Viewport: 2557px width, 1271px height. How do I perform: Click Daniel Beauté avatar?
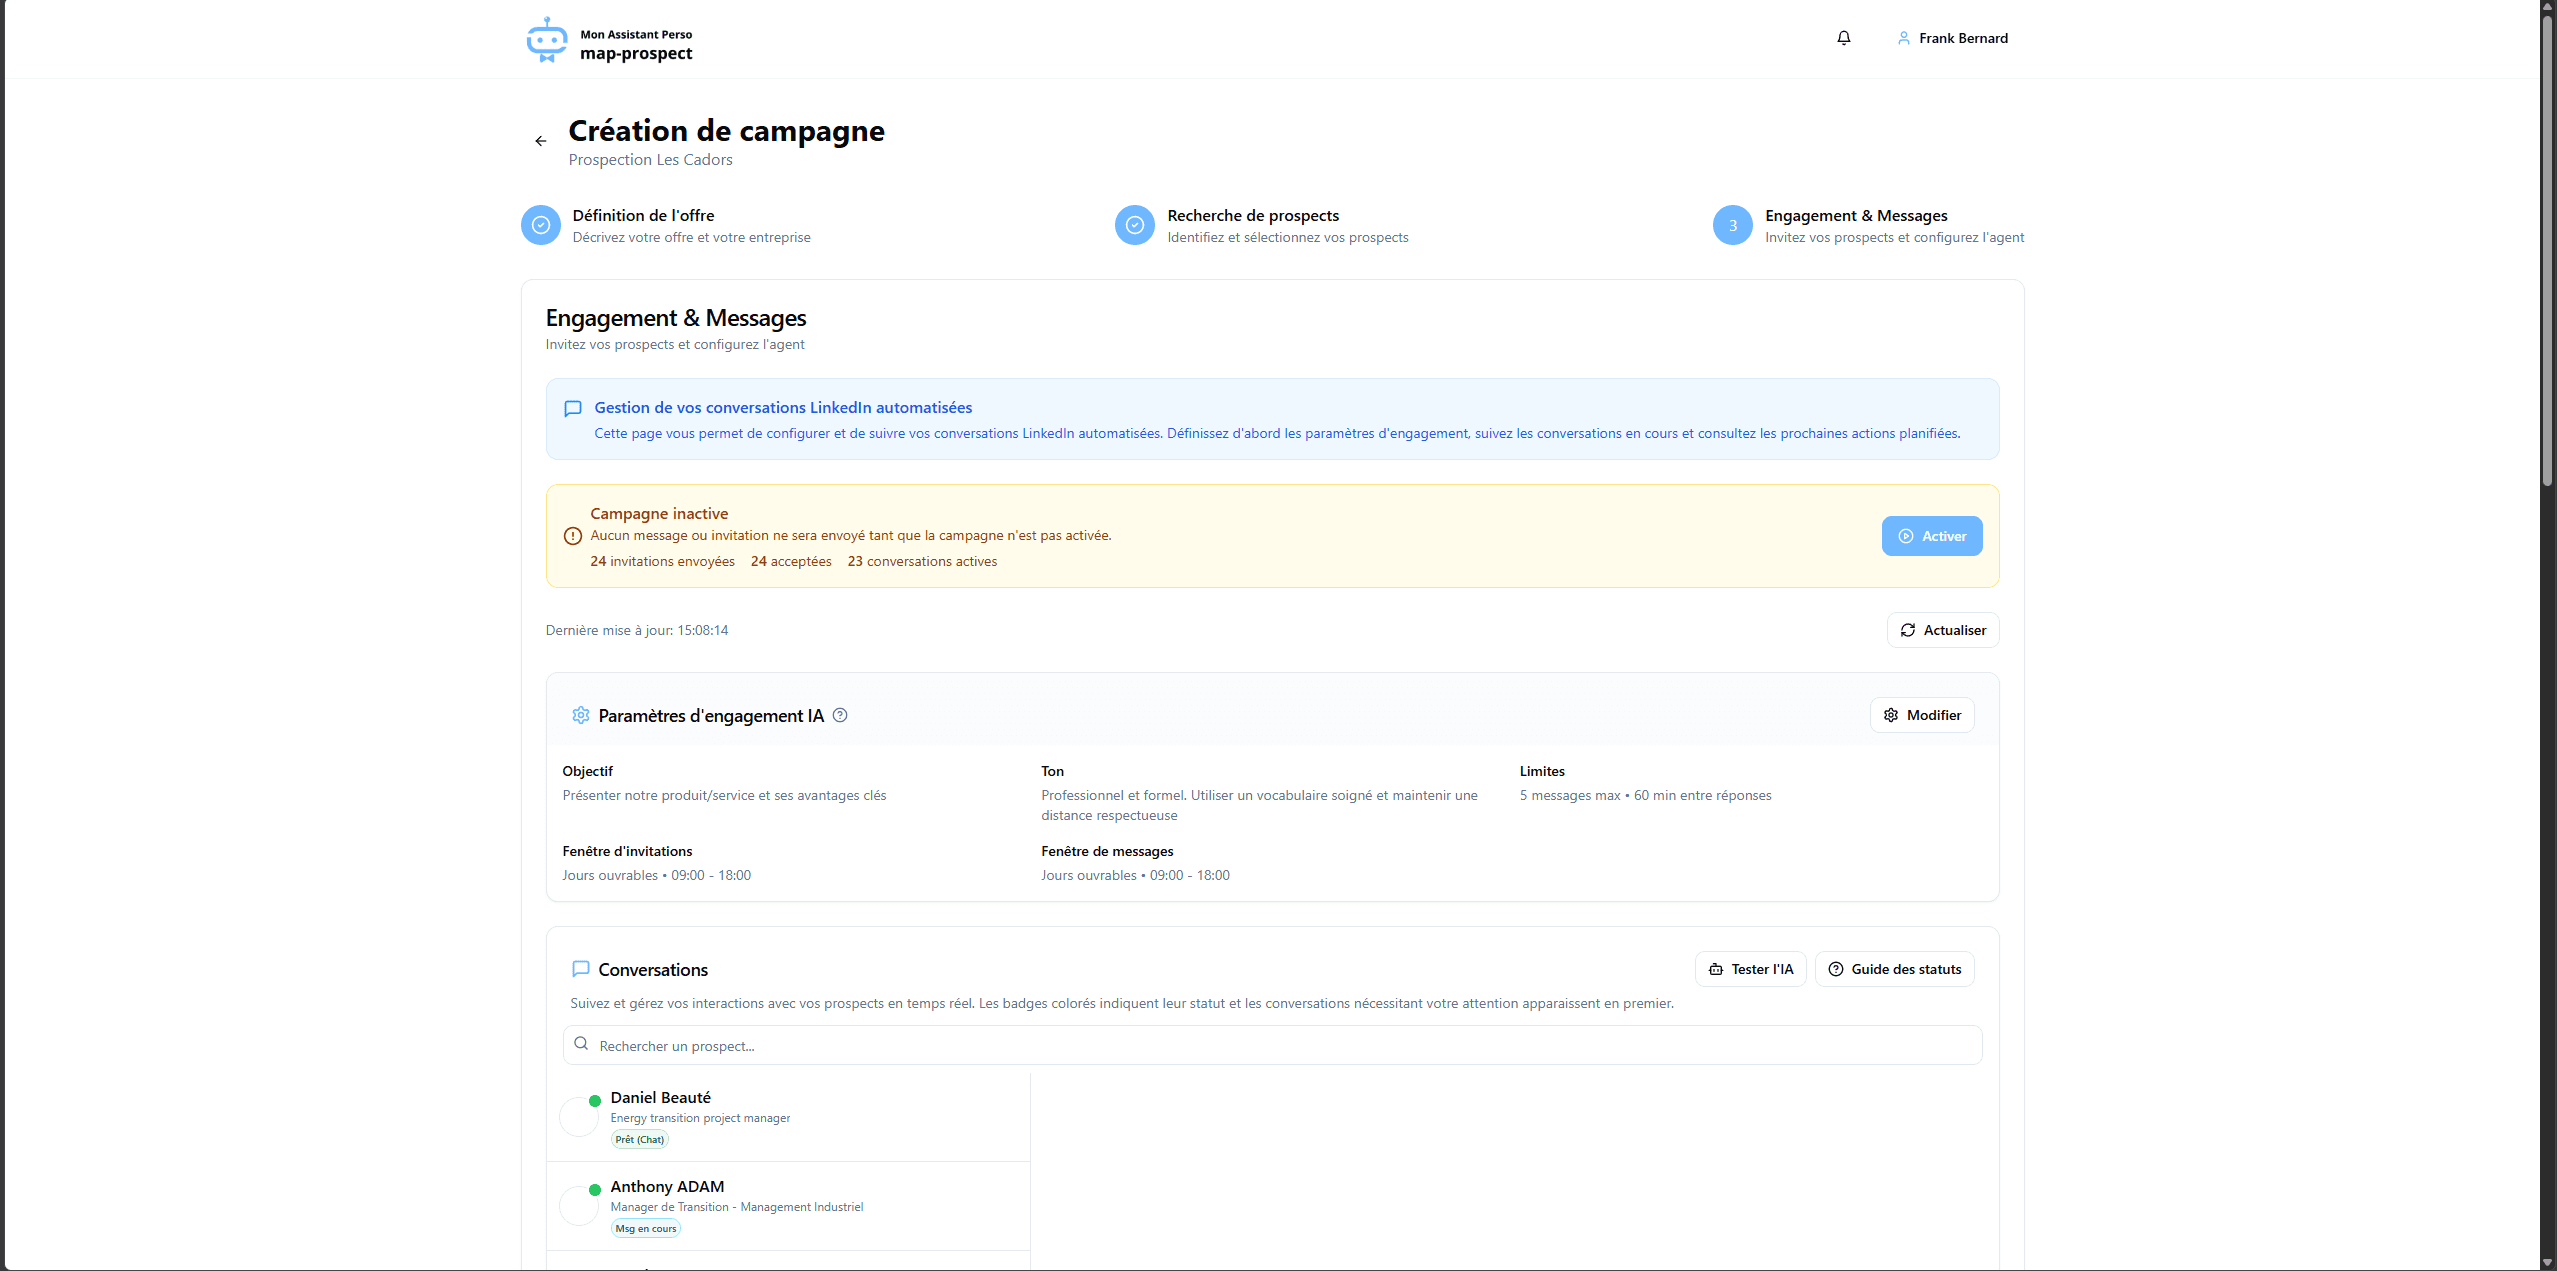(x=579, y=1117)
